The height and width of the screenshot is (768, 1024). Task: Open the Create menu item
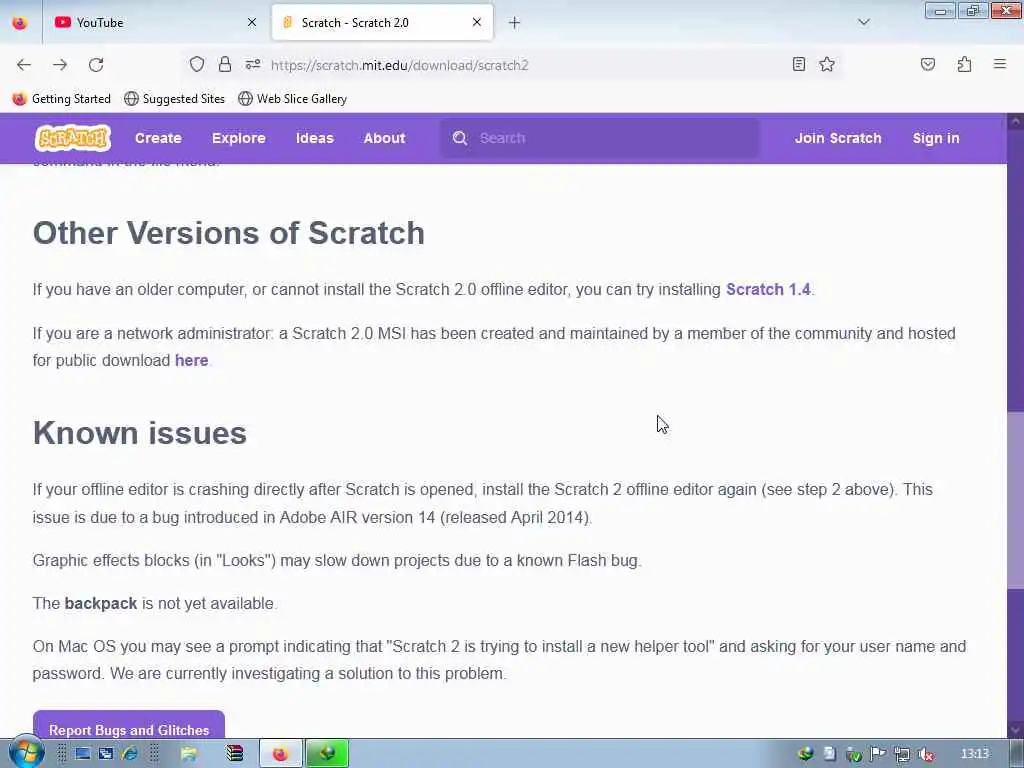[158, 138]
